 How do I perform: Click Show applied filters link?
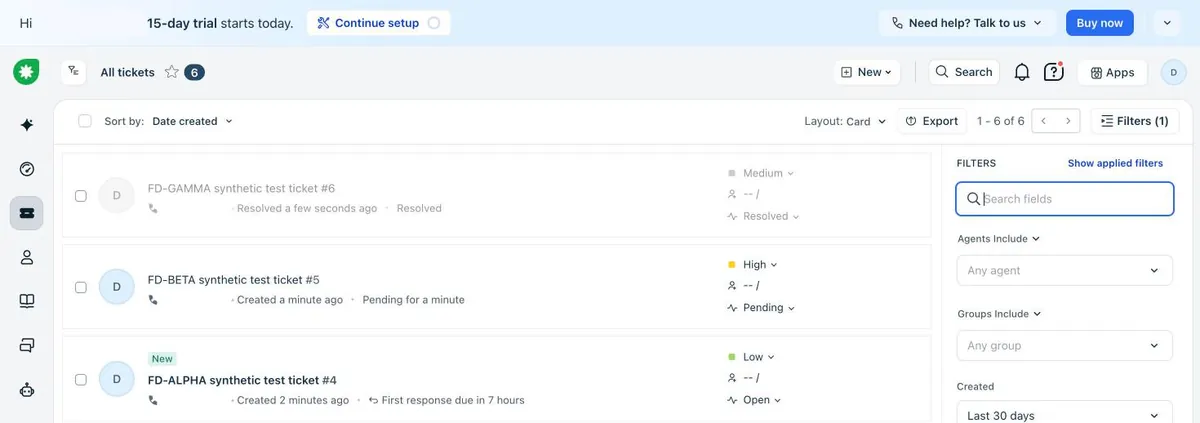pyautogui.click(x=1115, y=163)
